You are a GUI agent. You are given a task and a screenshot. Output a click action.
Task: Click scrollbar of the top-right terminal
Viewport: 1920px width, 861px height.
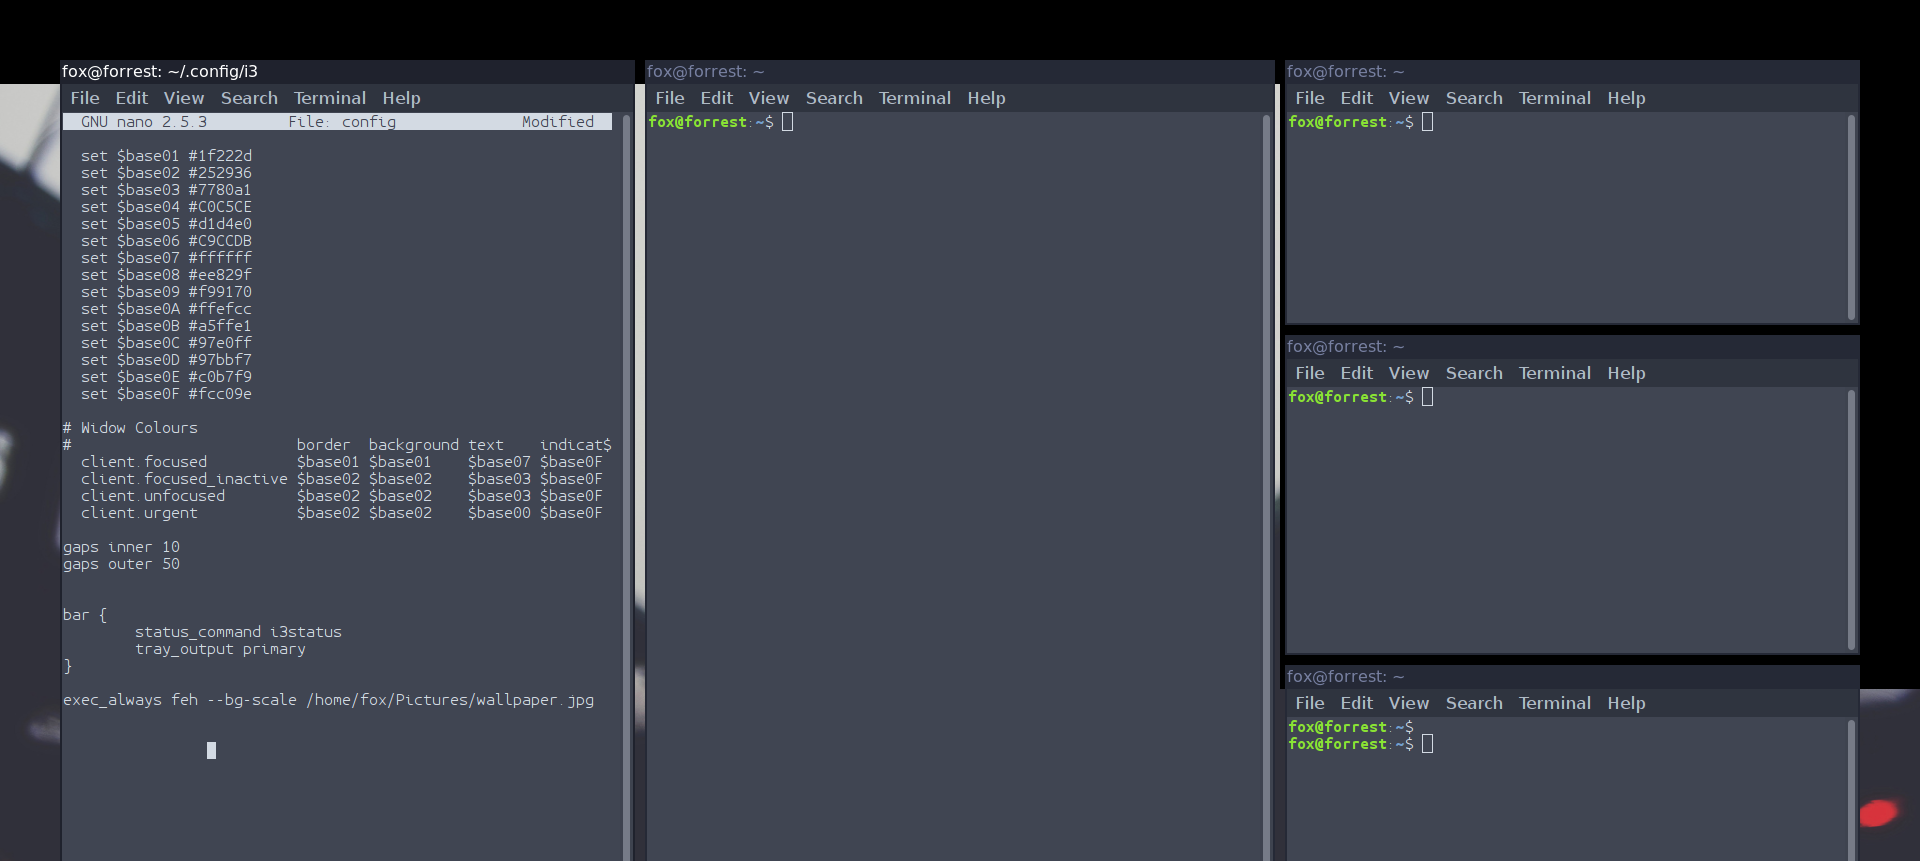(x=1851, y=216)
